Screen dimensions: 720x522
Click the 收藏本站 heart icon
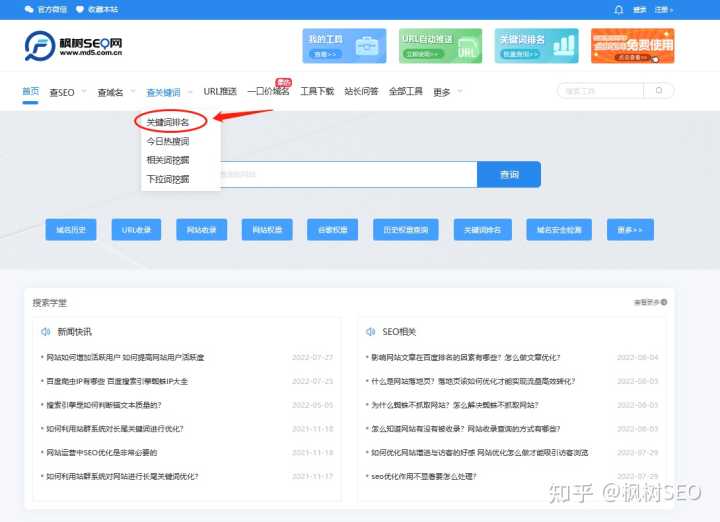(79, 9)
